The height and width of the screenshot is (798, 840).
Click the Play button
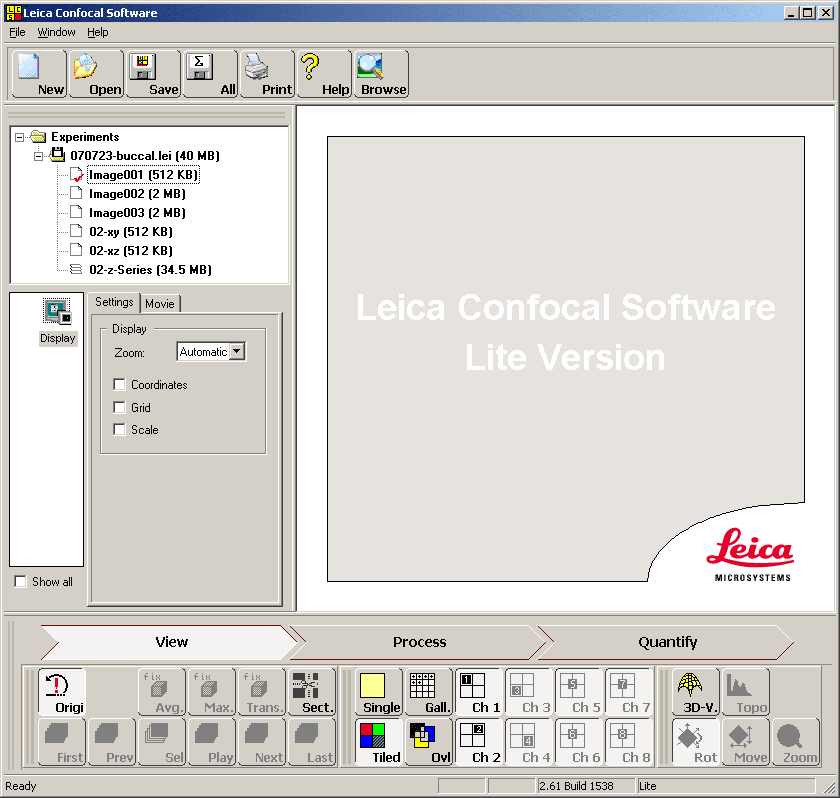[212, 742]
